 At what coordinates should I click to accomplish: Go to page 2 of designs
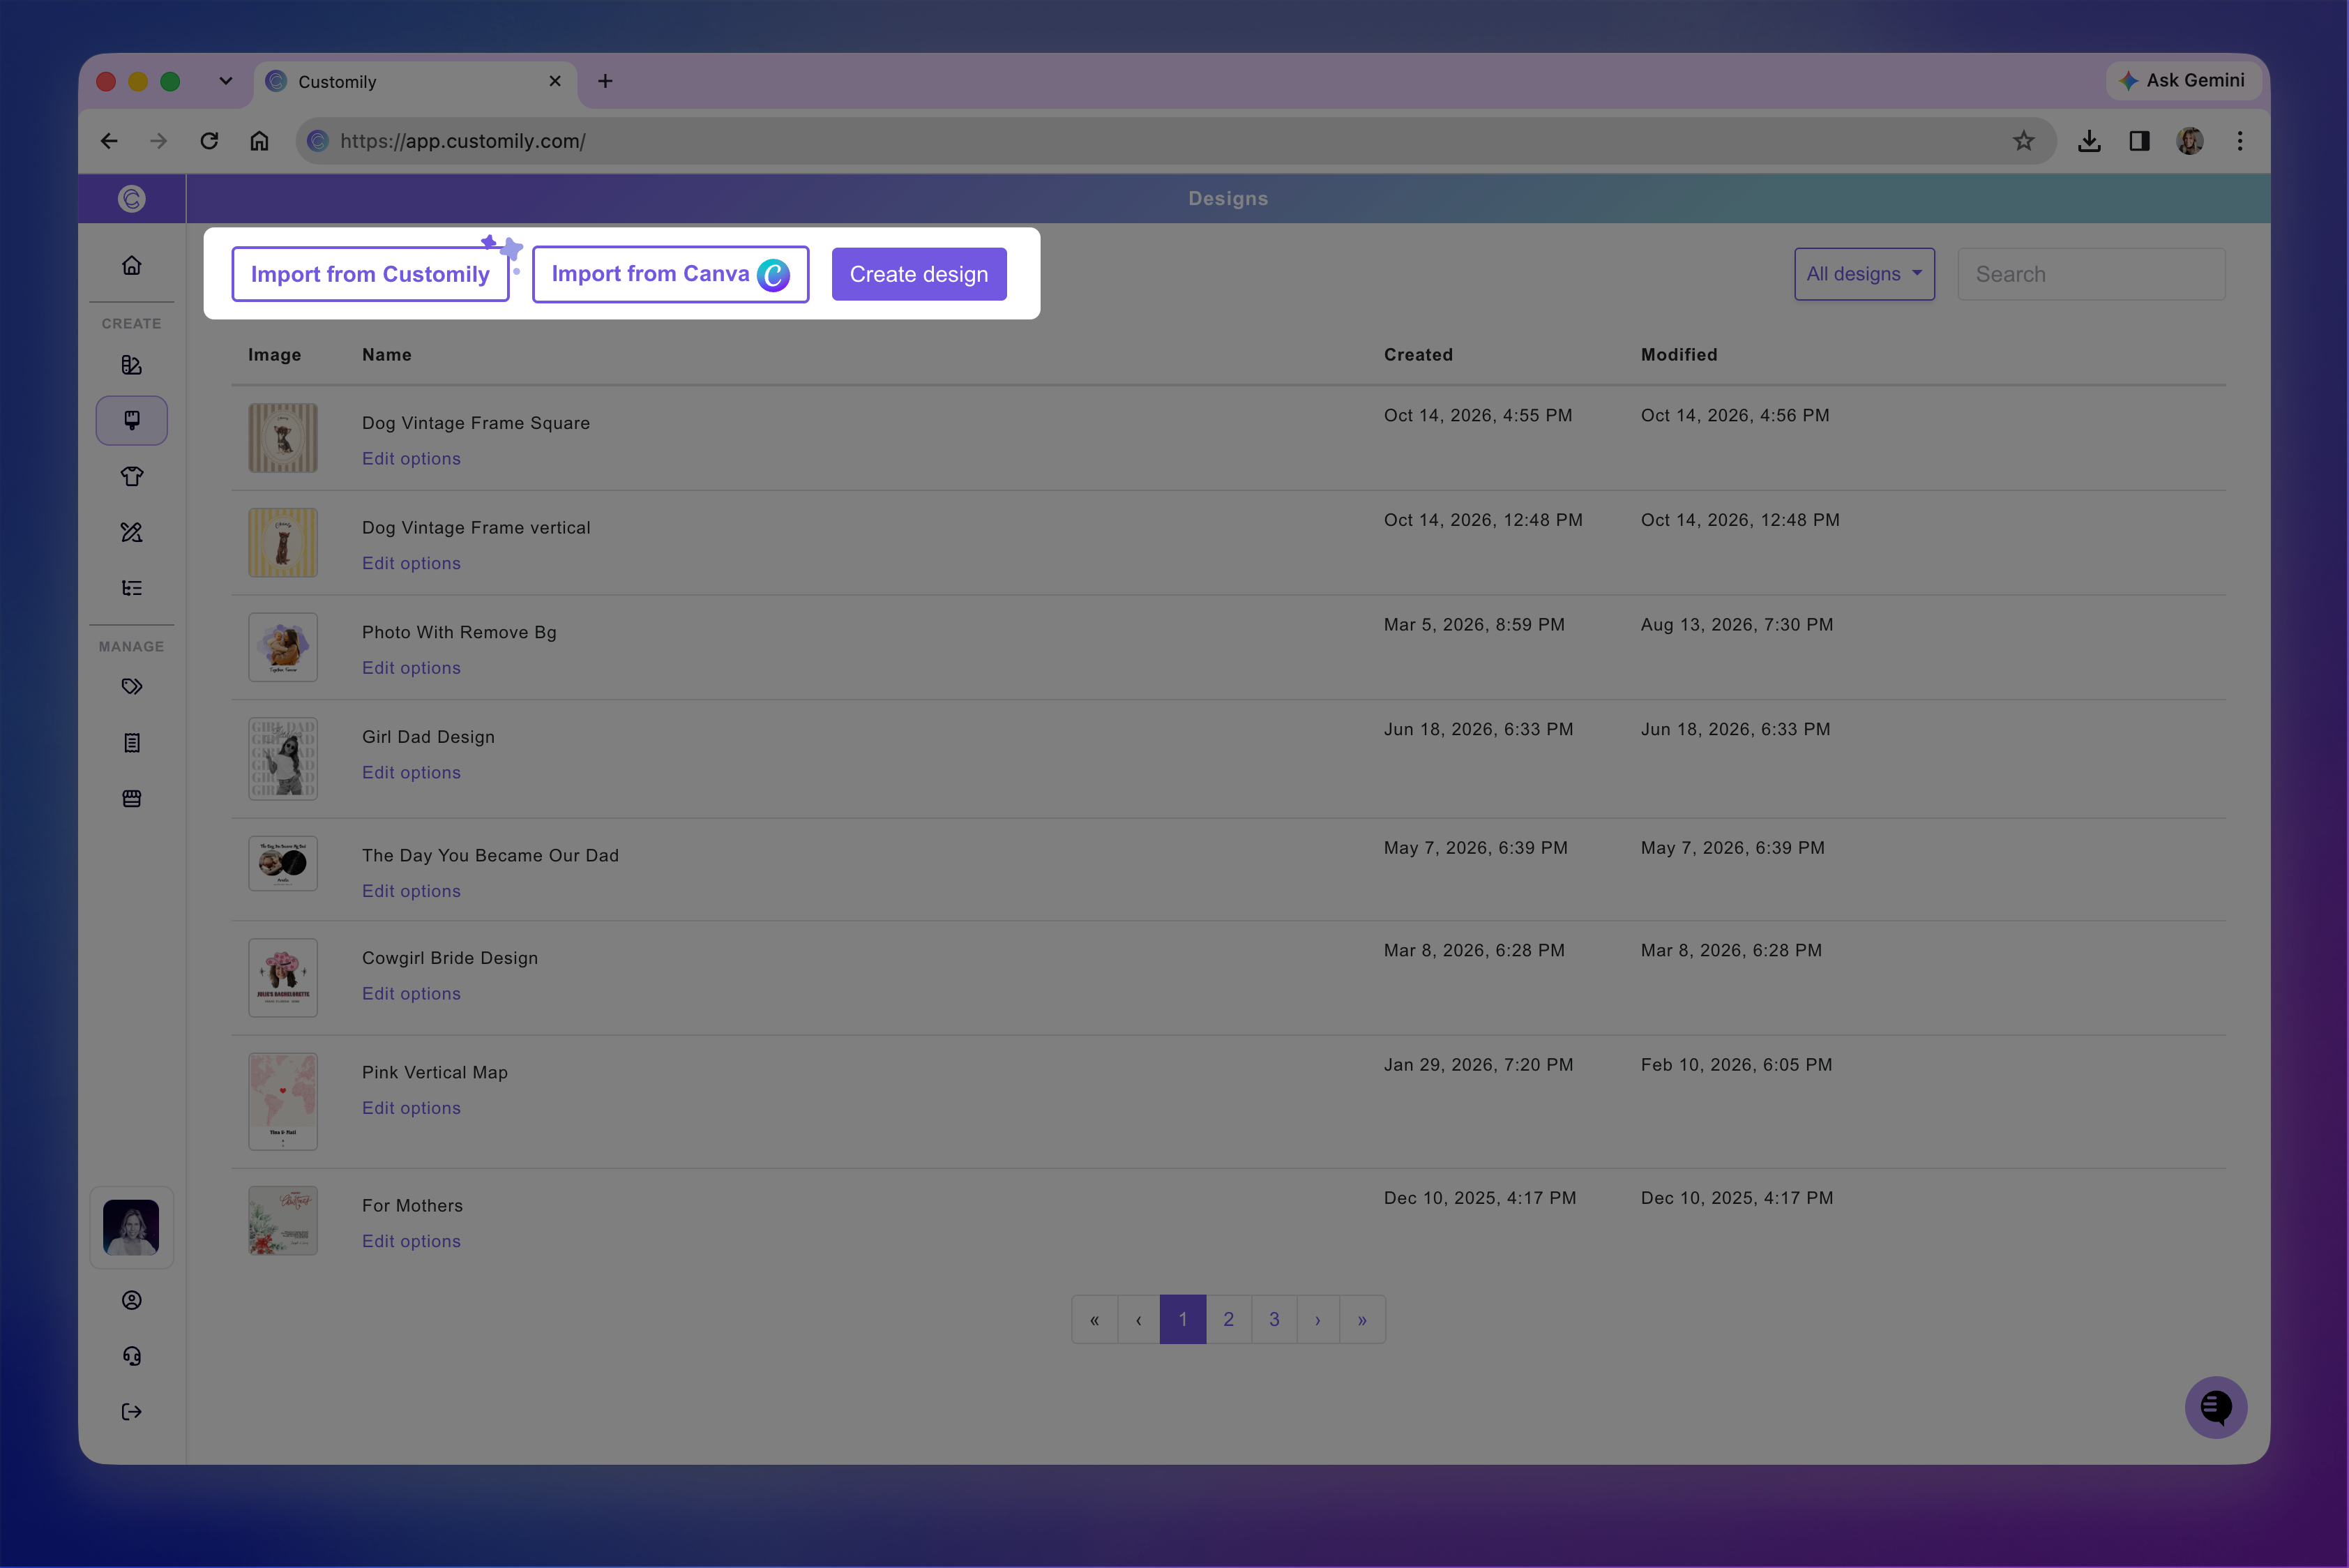[1228, 1319]
